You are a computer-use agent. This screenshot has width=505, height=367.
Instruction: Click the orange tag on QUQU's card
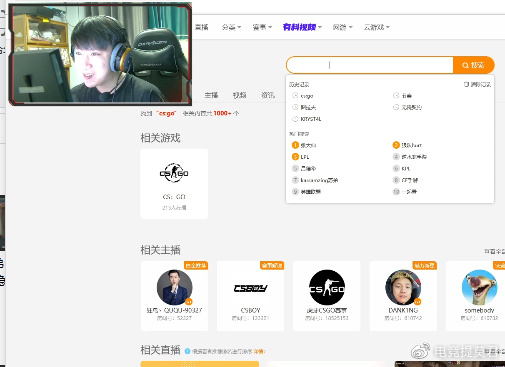click(x=196, y=265)
